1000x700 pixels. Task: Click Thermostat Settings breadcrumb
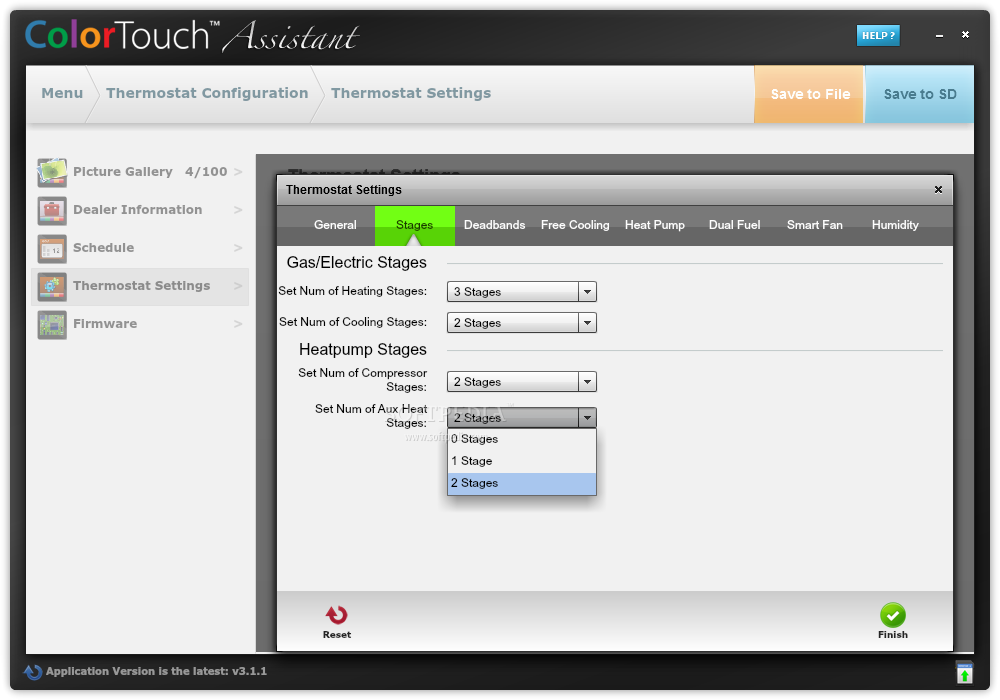(411, 93)
